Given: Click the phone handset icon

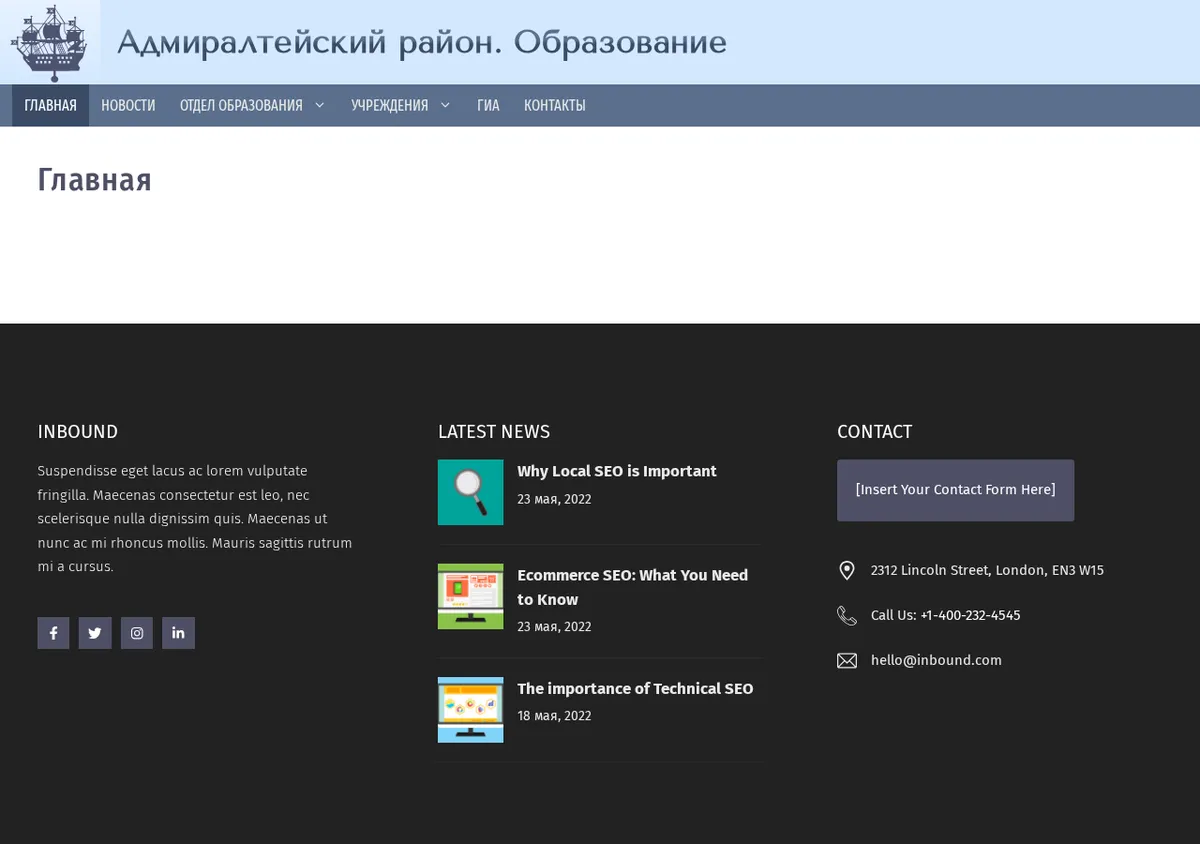Looking at the screenshot, I should click(847, 615).
